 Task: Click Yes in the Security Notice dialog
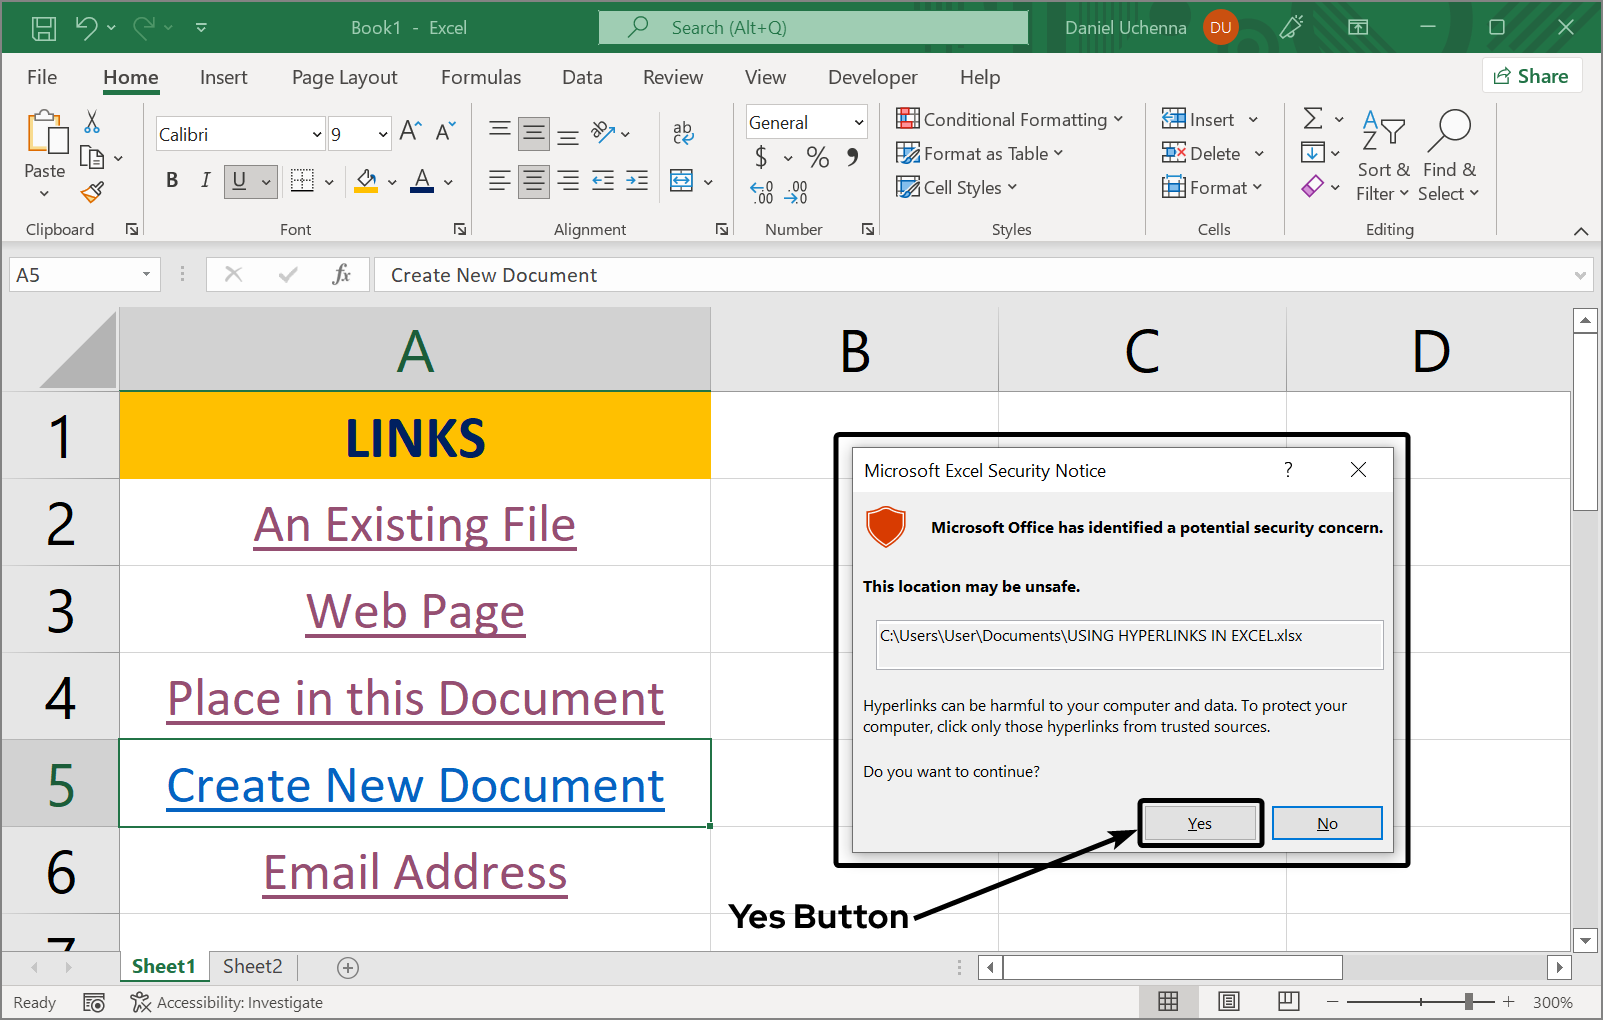tap(1199, 823)
